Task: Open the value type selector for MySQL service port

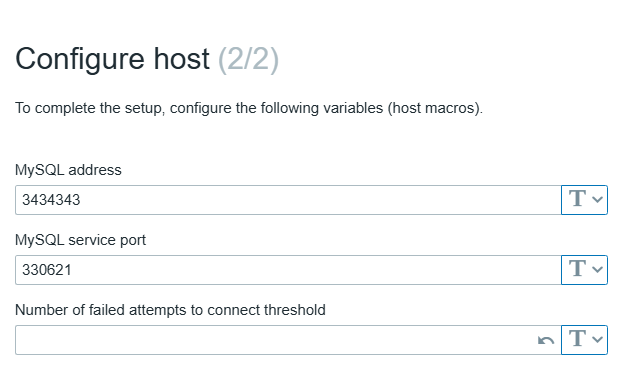Action: pos(584,270)
